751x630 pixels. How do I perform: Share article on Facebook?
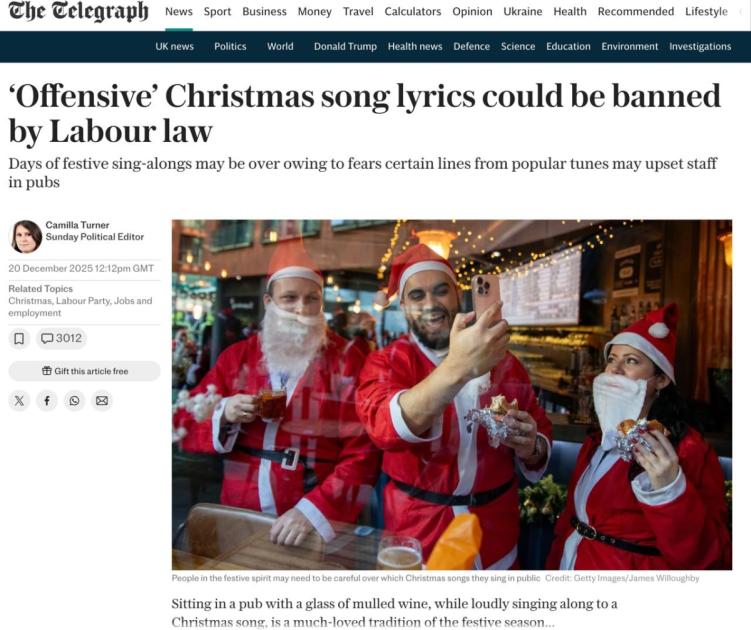(47, 401)
